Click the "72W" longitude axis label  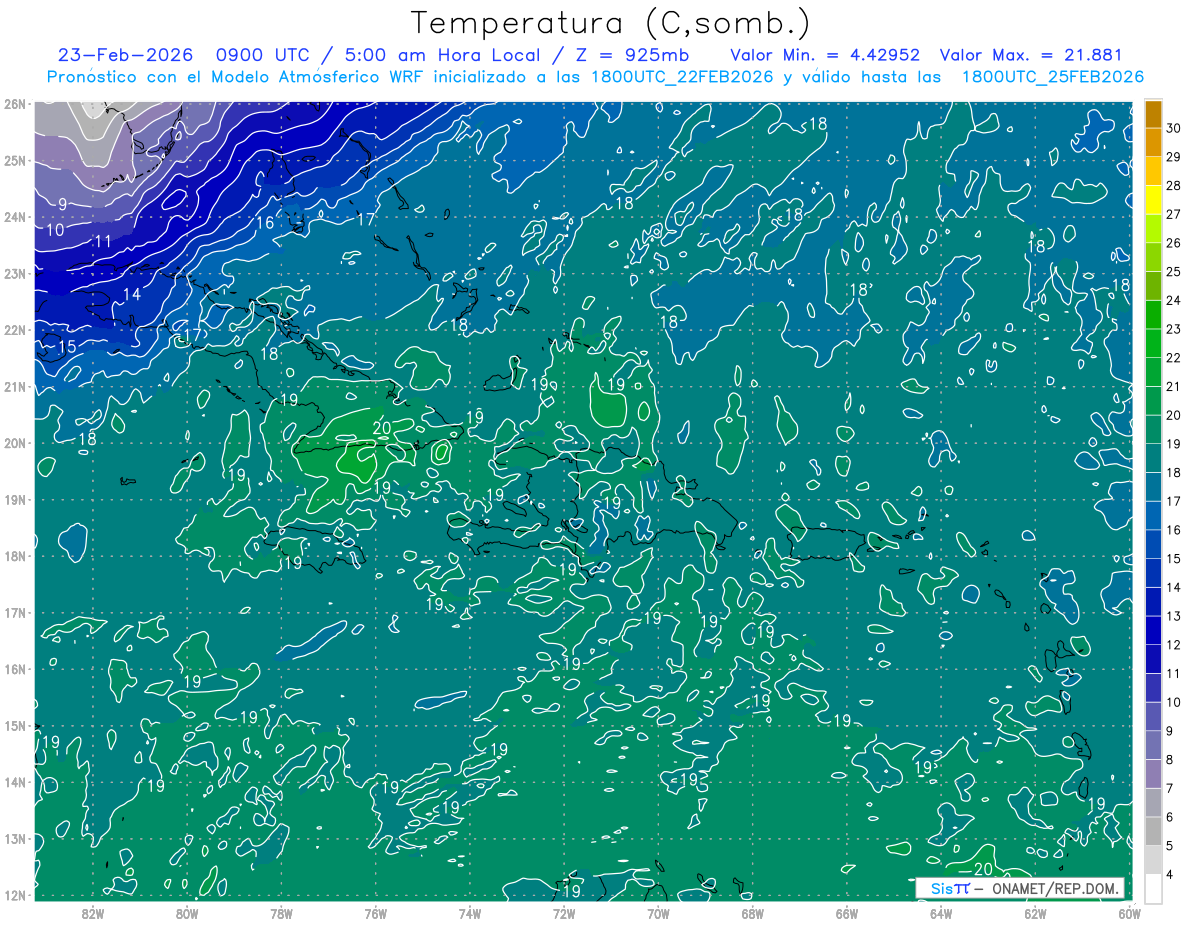[x=564, y=913]
